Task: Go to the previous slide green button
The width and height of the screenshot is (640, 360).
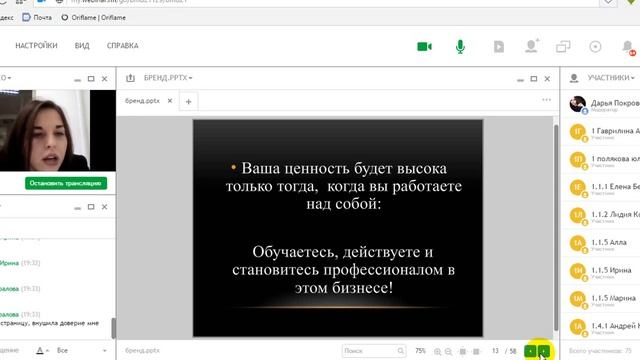Action: (x=530, y=351)
